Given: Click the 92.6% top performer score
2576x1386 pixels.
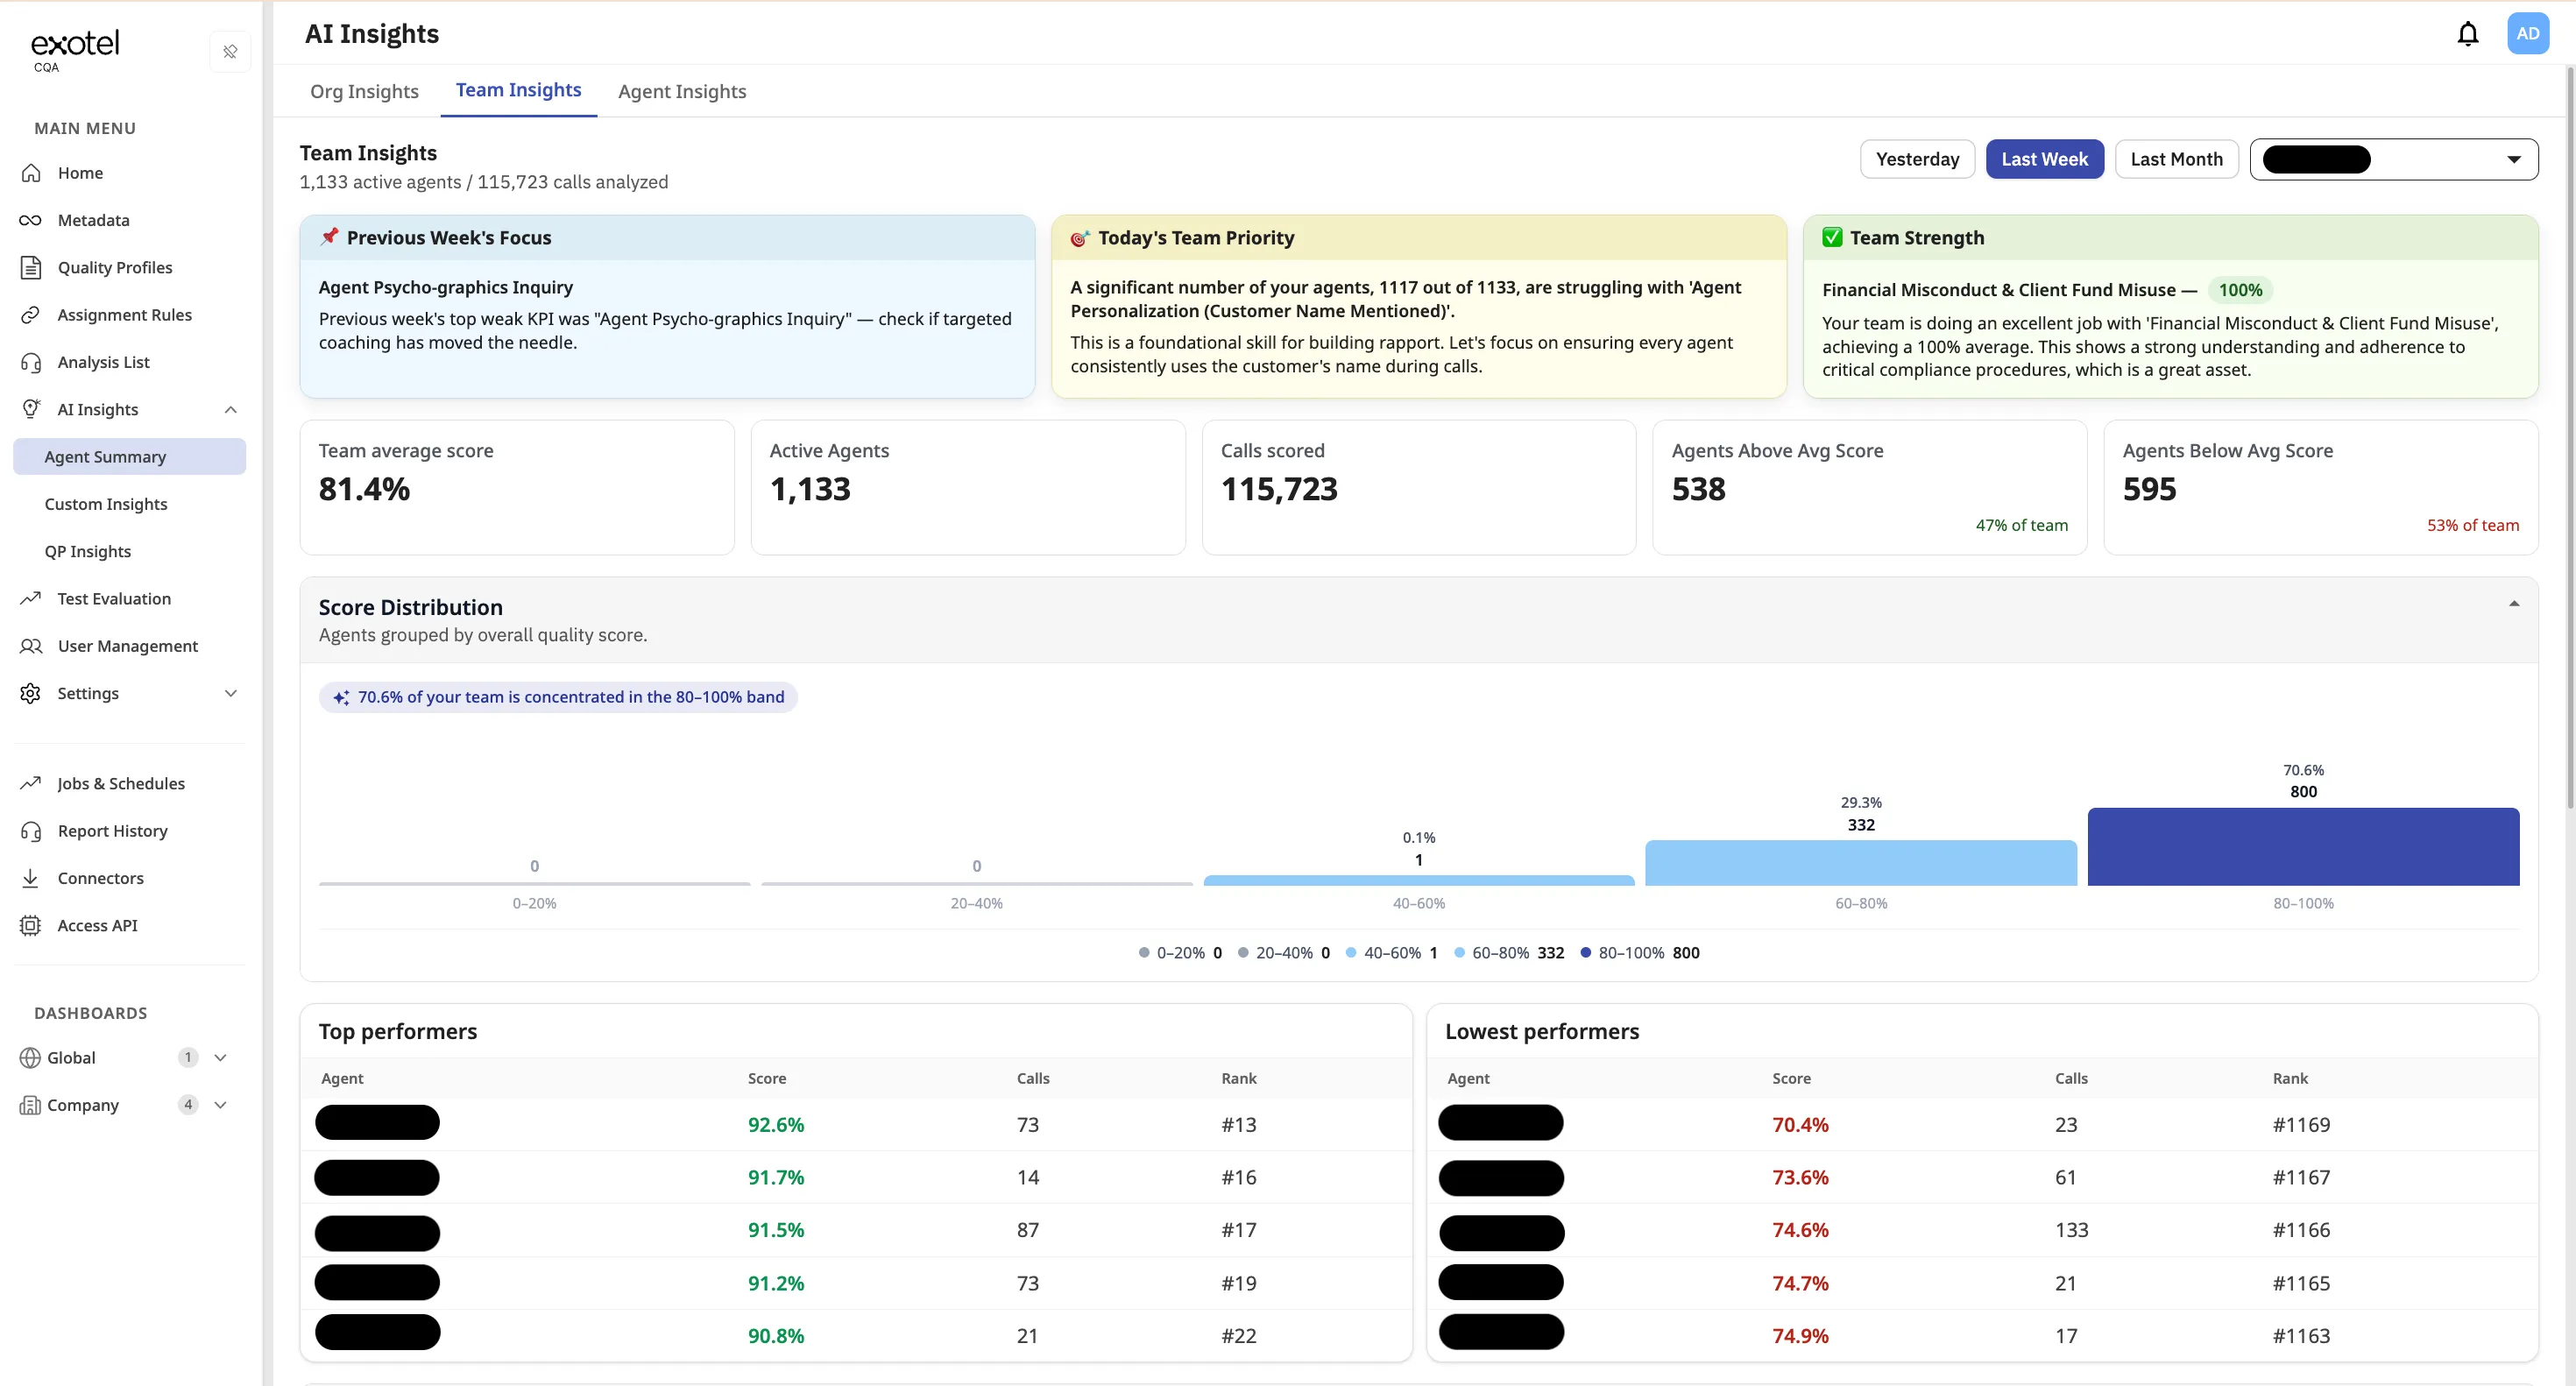Looking at the screenshot, I should (776, 1124).
